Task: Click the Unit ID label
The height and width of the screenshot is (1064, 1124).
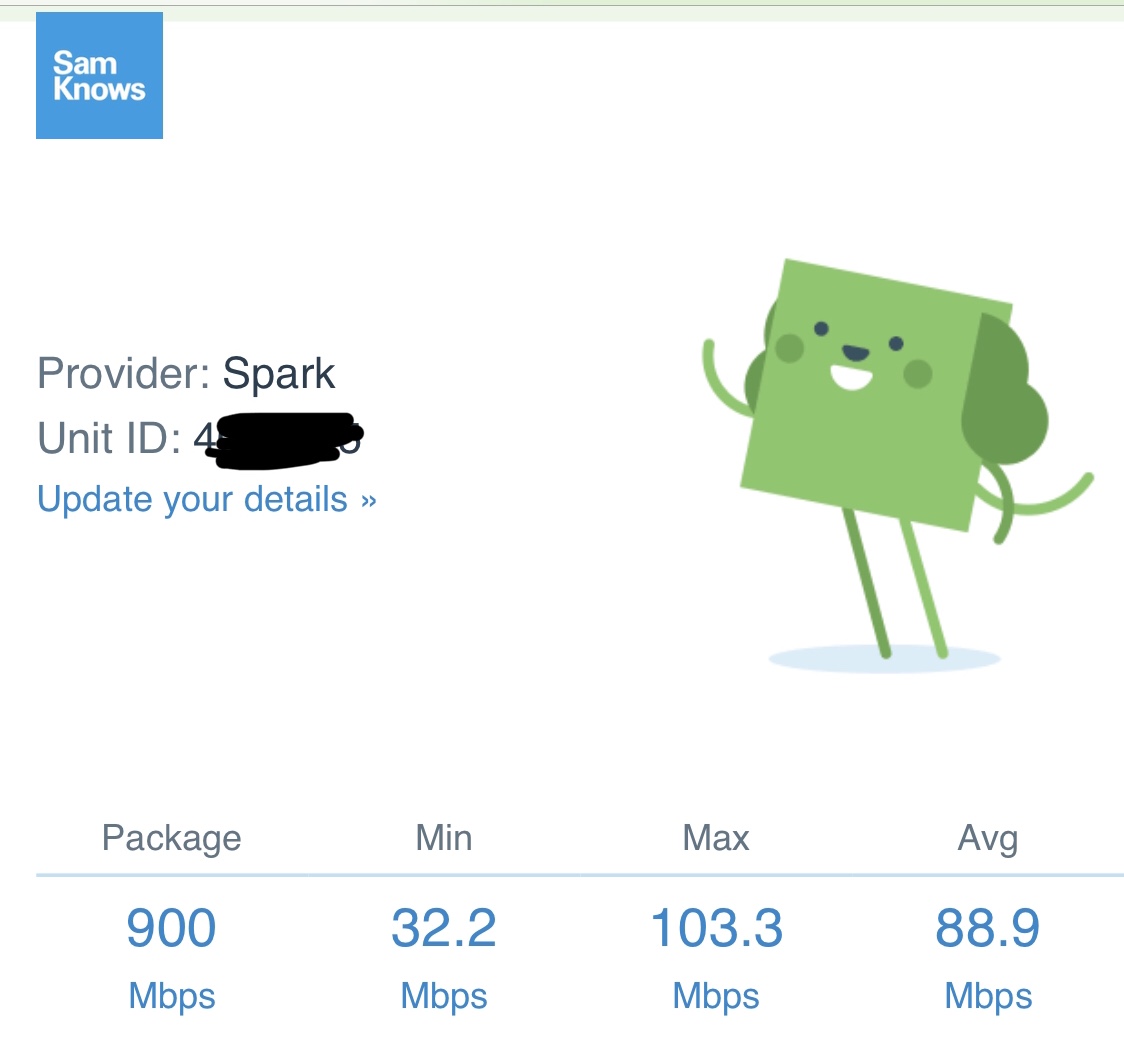Action: pos(109,437)
